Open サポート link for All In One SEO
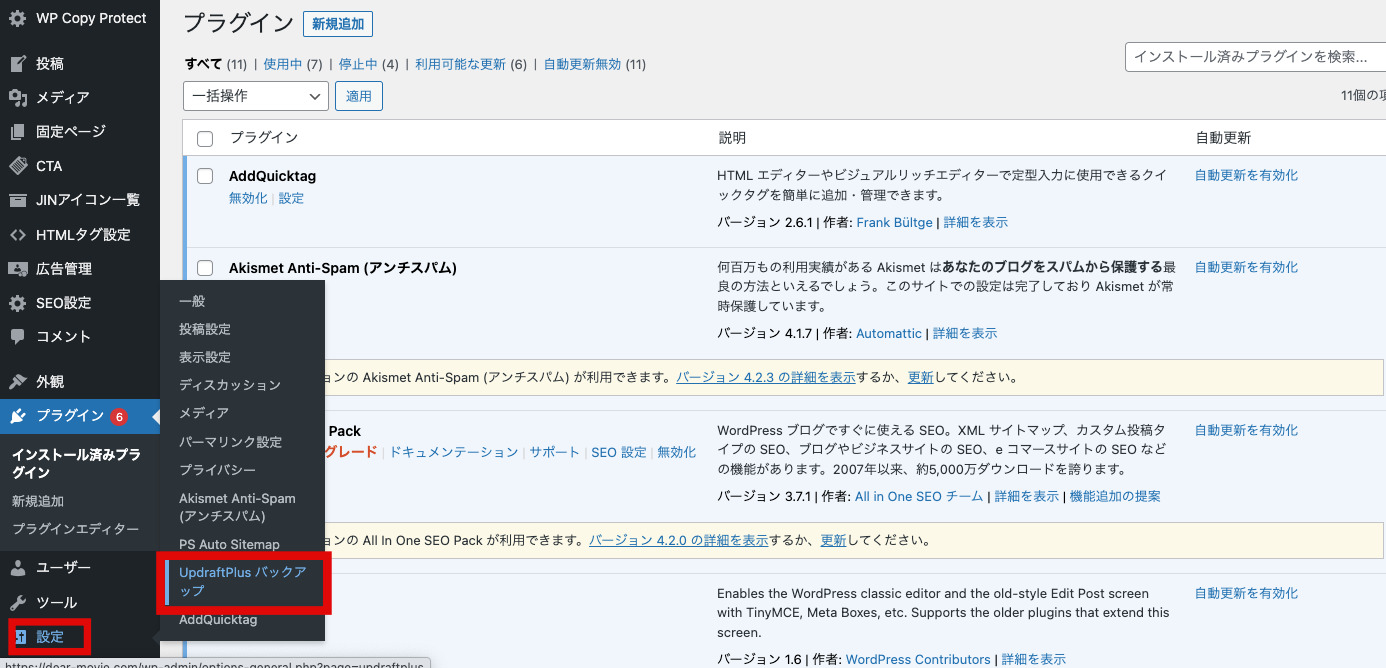The image size is (1386, 668). (x=555, y=452)
